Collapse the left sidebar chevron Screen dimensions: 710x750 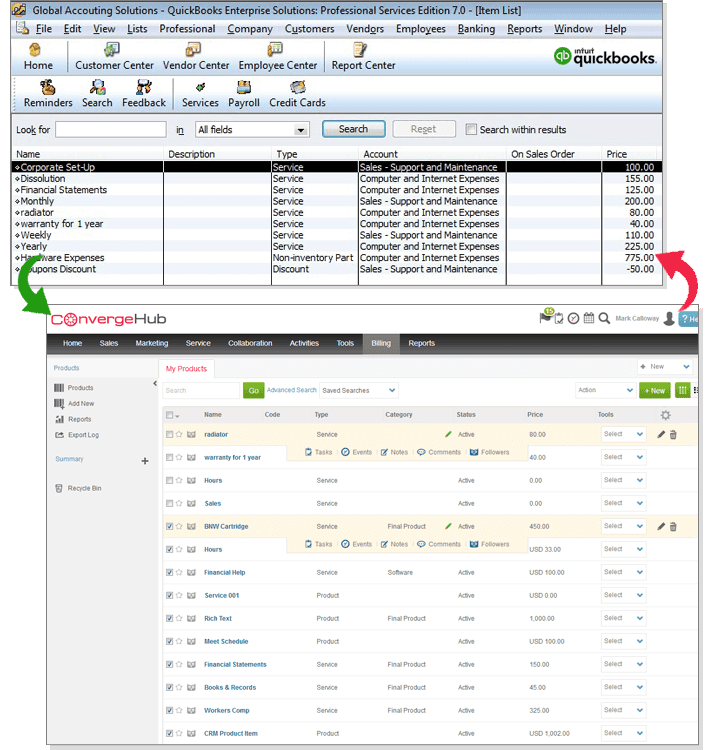click(155, 384)
